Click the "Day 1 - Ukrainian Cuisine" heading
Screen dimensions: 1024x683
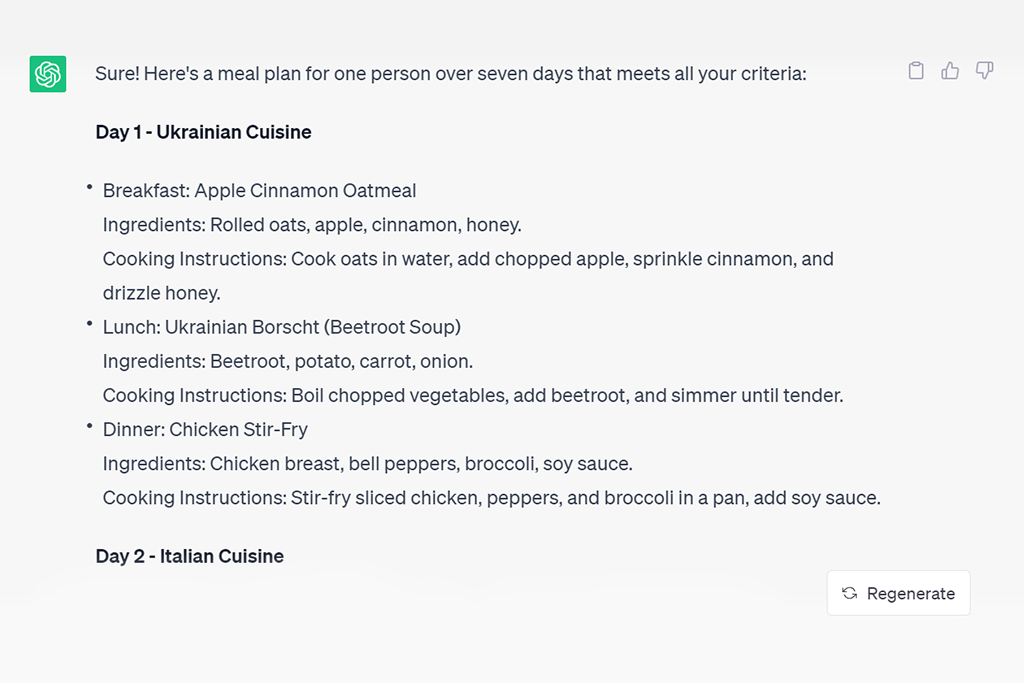coord(203,132)
